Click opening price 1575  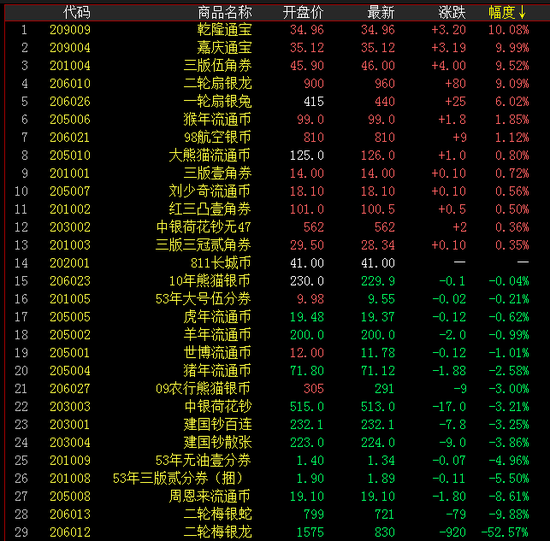[310, 533]
